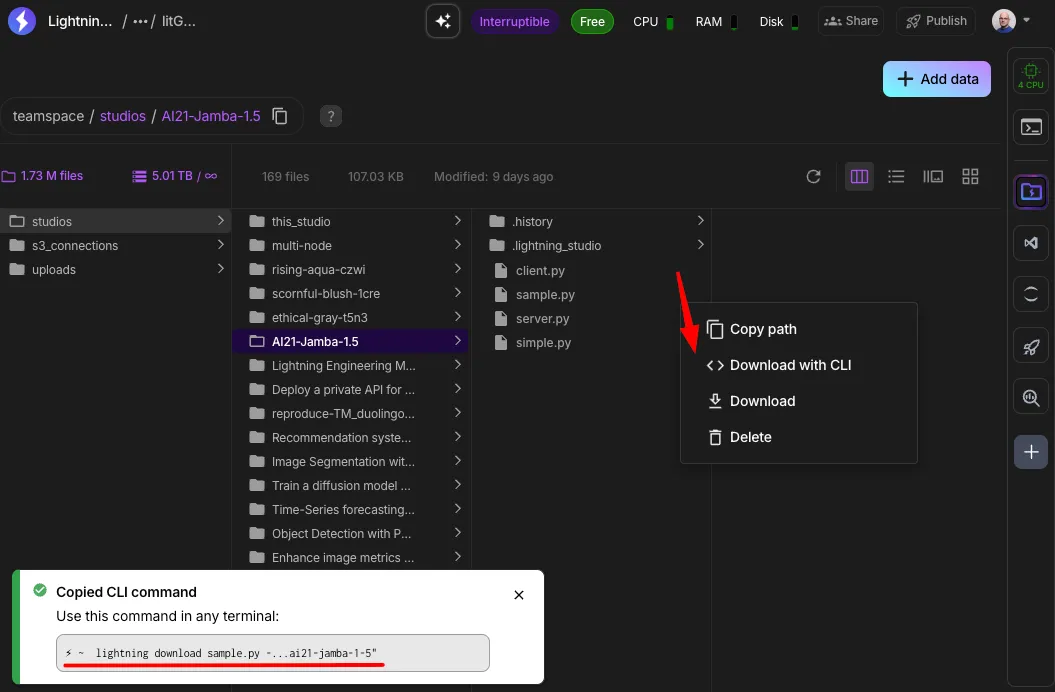Open Enhance image metrics folder

(x=351, y=557)
